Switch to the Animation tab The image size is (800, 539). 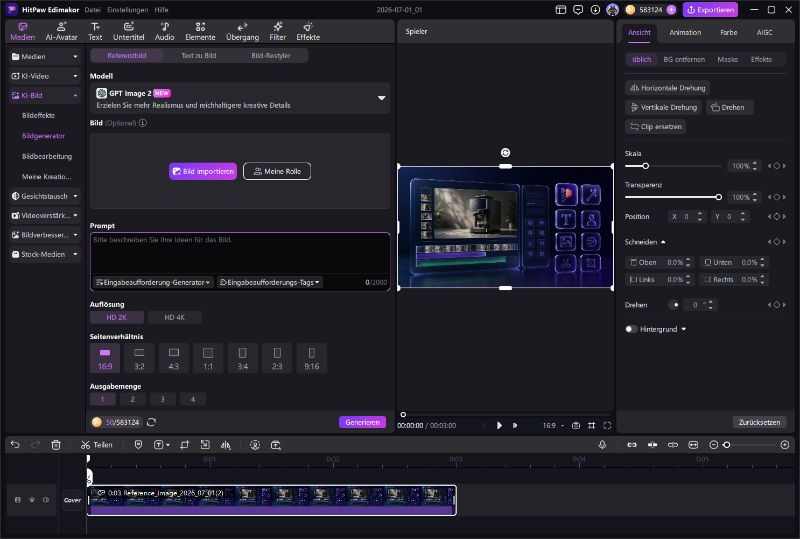(x=685, y=32)
